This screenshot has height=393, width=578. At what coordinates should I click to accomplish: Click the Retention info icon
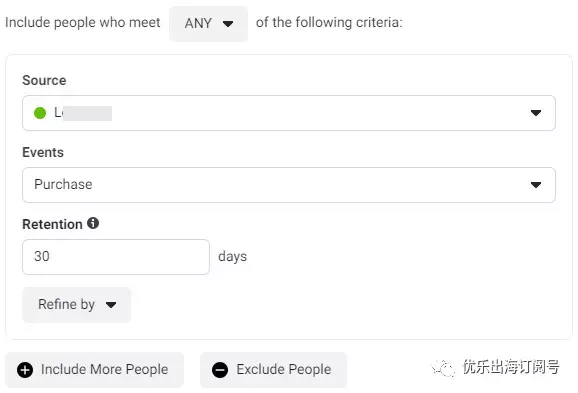(93, 223)
